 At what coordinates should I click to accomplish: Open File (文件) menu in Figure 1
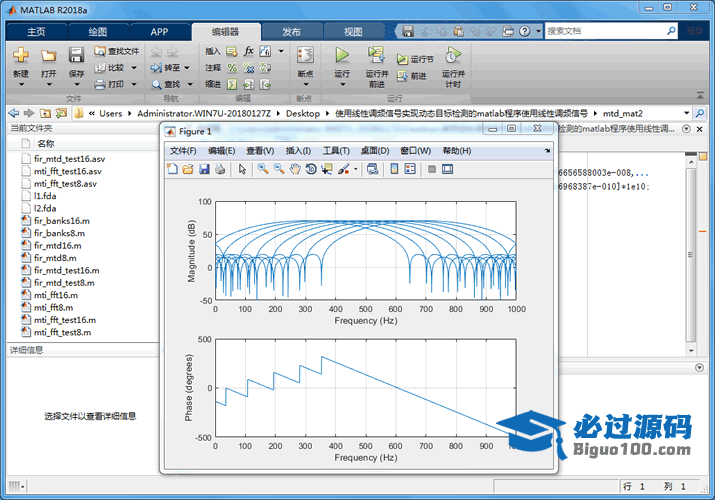(x=183, y=151)
